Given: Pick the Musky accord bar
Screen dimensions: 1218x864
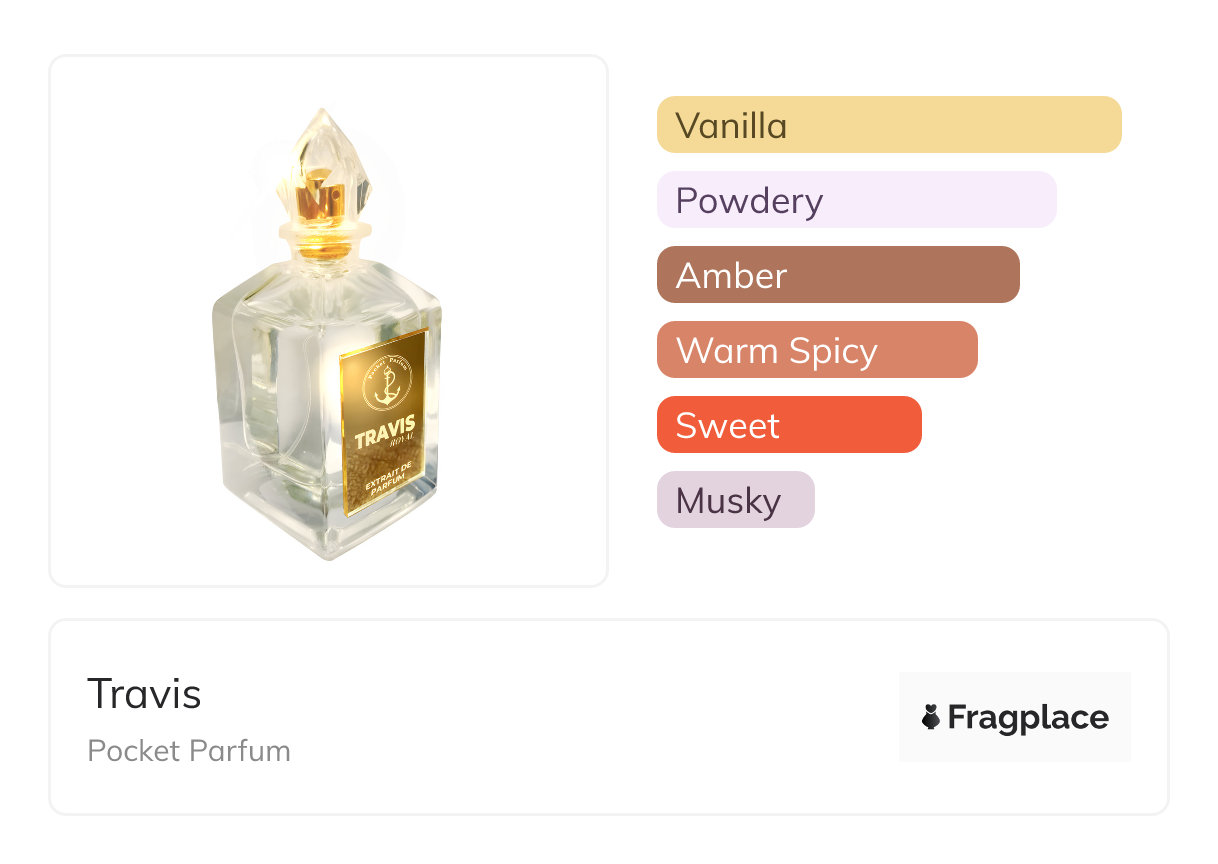Looking at the screenshot, I should click(x=735, y=500).
